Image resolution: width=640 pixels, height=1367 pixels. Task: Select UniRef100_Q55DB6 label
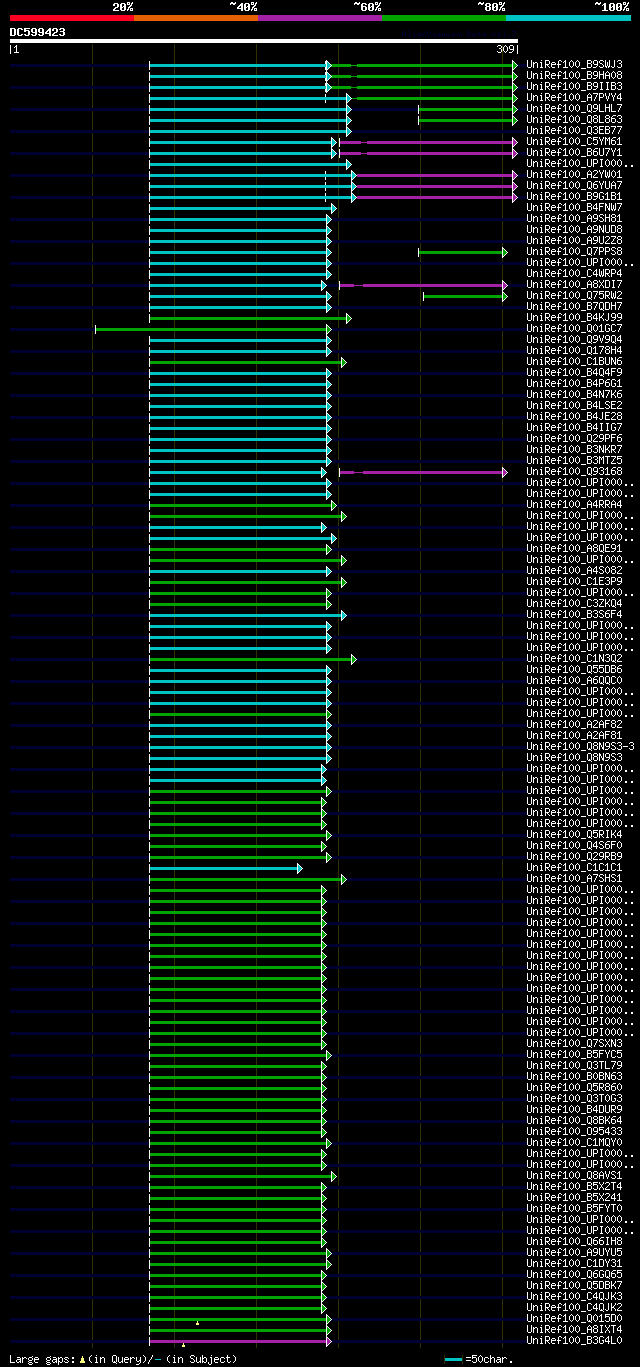pos(574,669)
